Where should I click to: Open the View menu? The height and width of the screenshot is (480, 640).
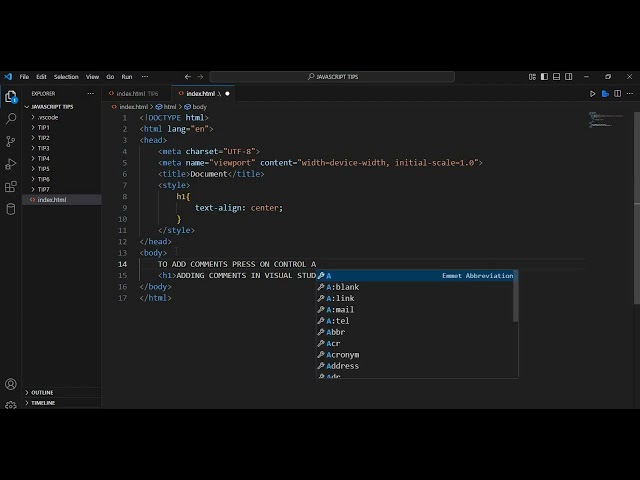[x=92, y=77]
